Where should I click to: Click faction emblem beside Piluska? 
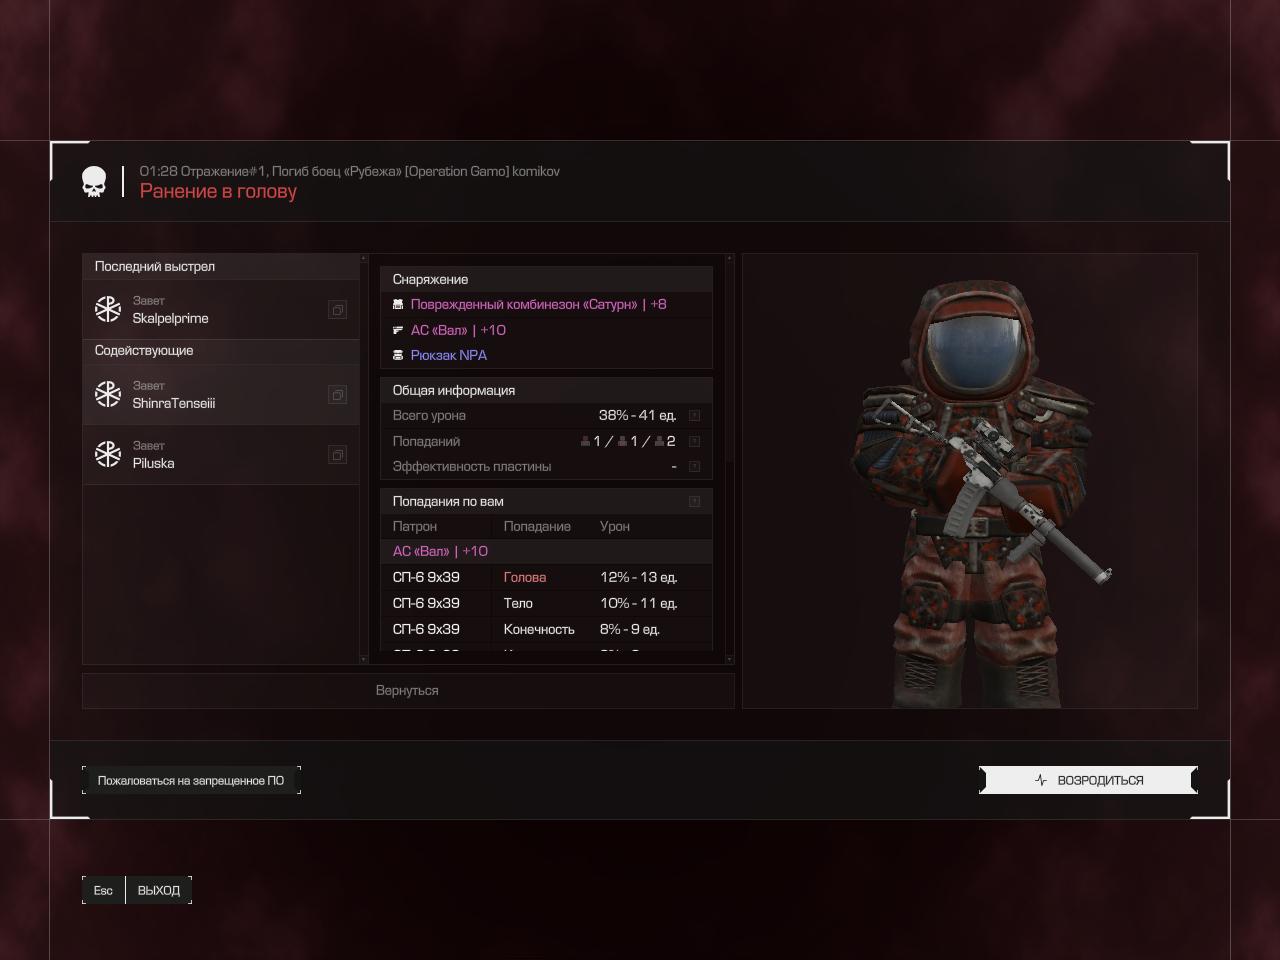108,454
